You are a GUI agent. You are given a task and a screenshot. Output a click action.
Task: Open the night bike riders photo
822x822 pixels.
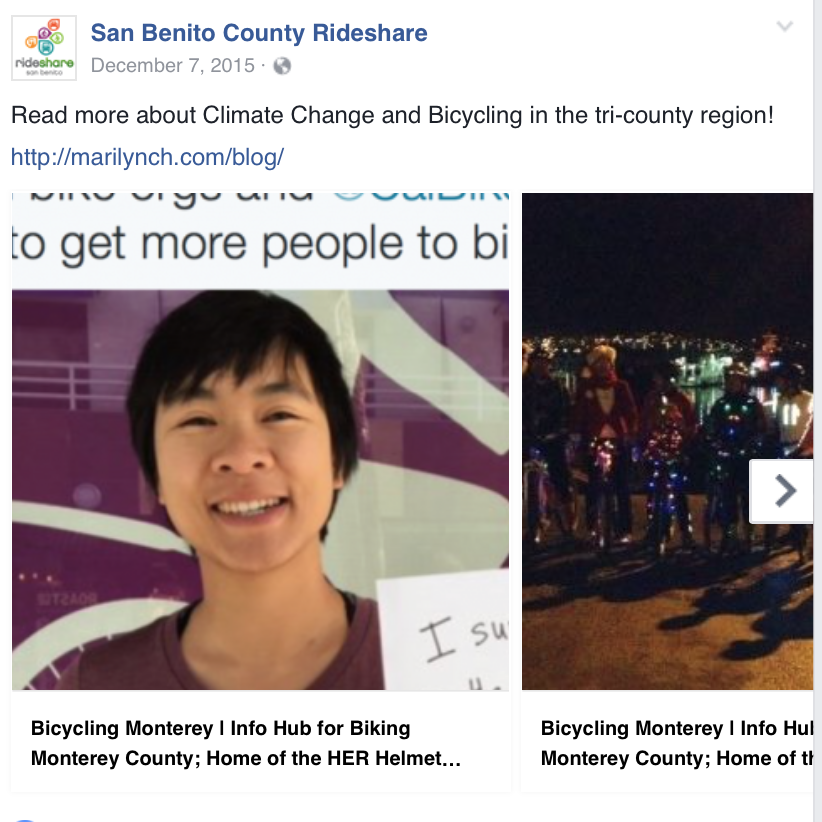click(x=667, y=441)
